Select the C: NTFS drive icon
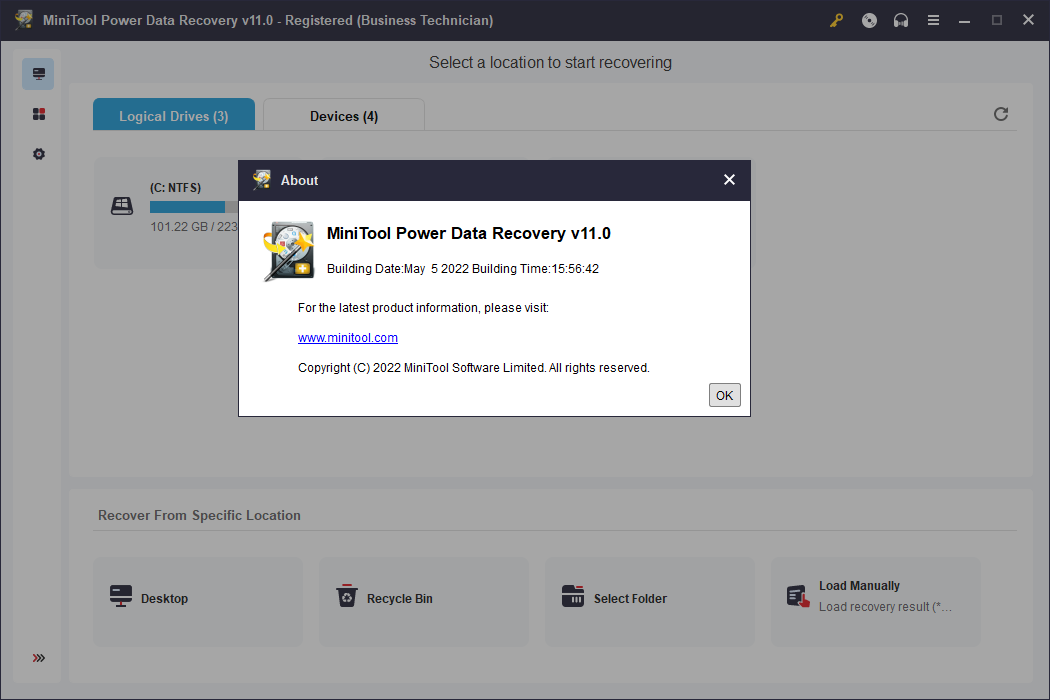This screenshot has width=1050, height=700. click(x=122, y=206)
